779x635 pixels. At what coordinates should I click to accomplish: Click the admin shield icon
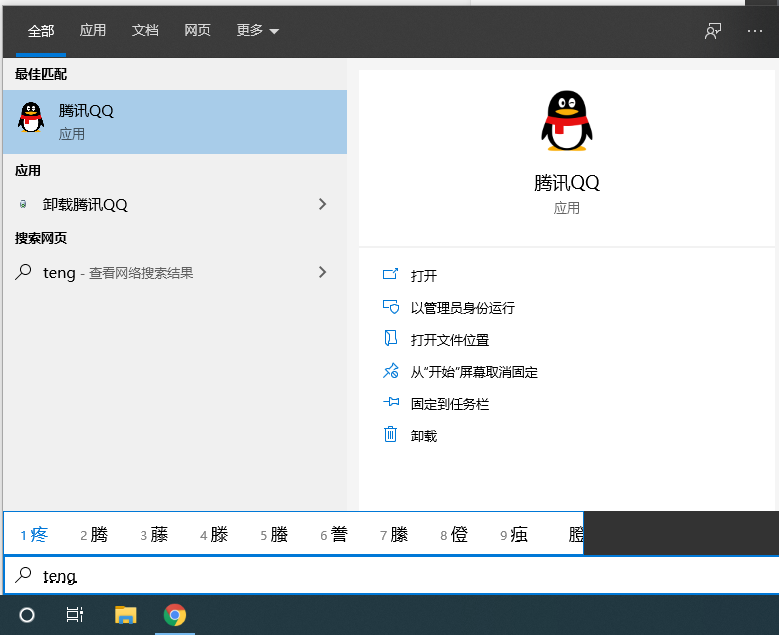[x=390, y=307]
